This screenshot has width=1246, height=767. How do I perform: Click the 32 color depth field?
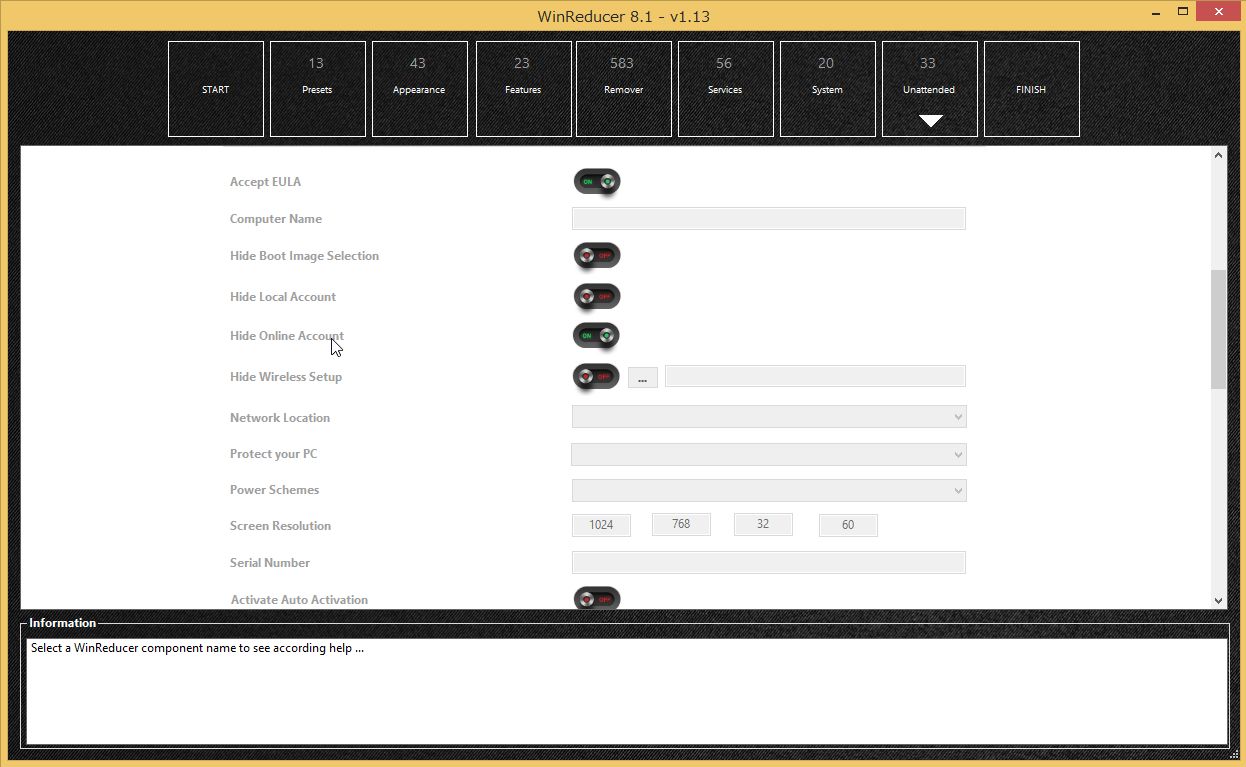(x=763, y=524)
